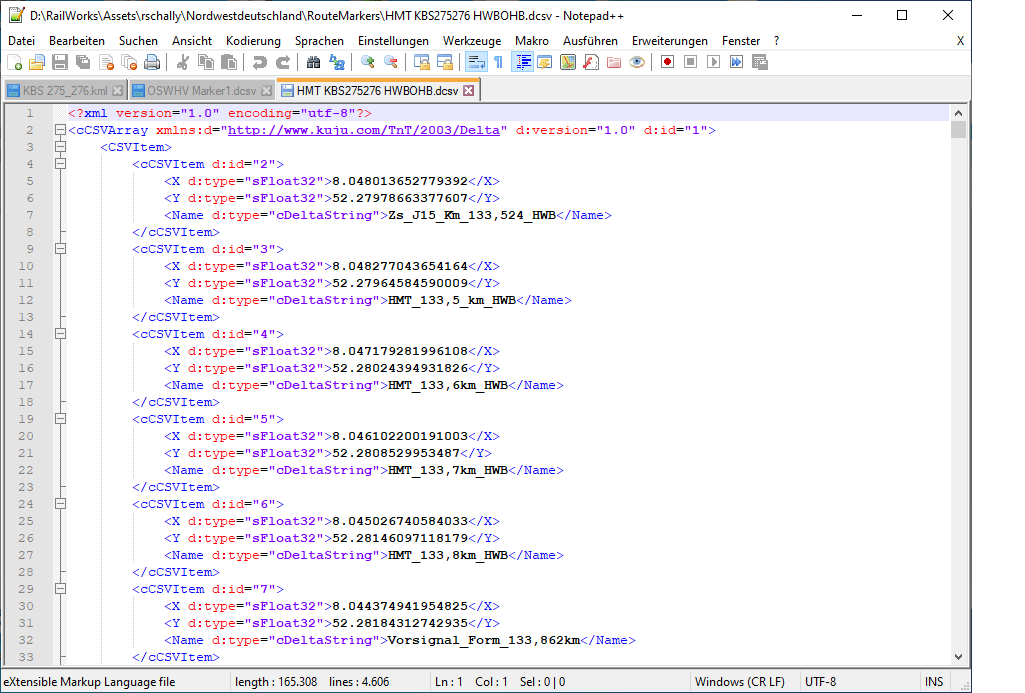The width and height of the screenshot is (1025, 693).
Task: Open the Ausführen menu
Action: point(590,41)
